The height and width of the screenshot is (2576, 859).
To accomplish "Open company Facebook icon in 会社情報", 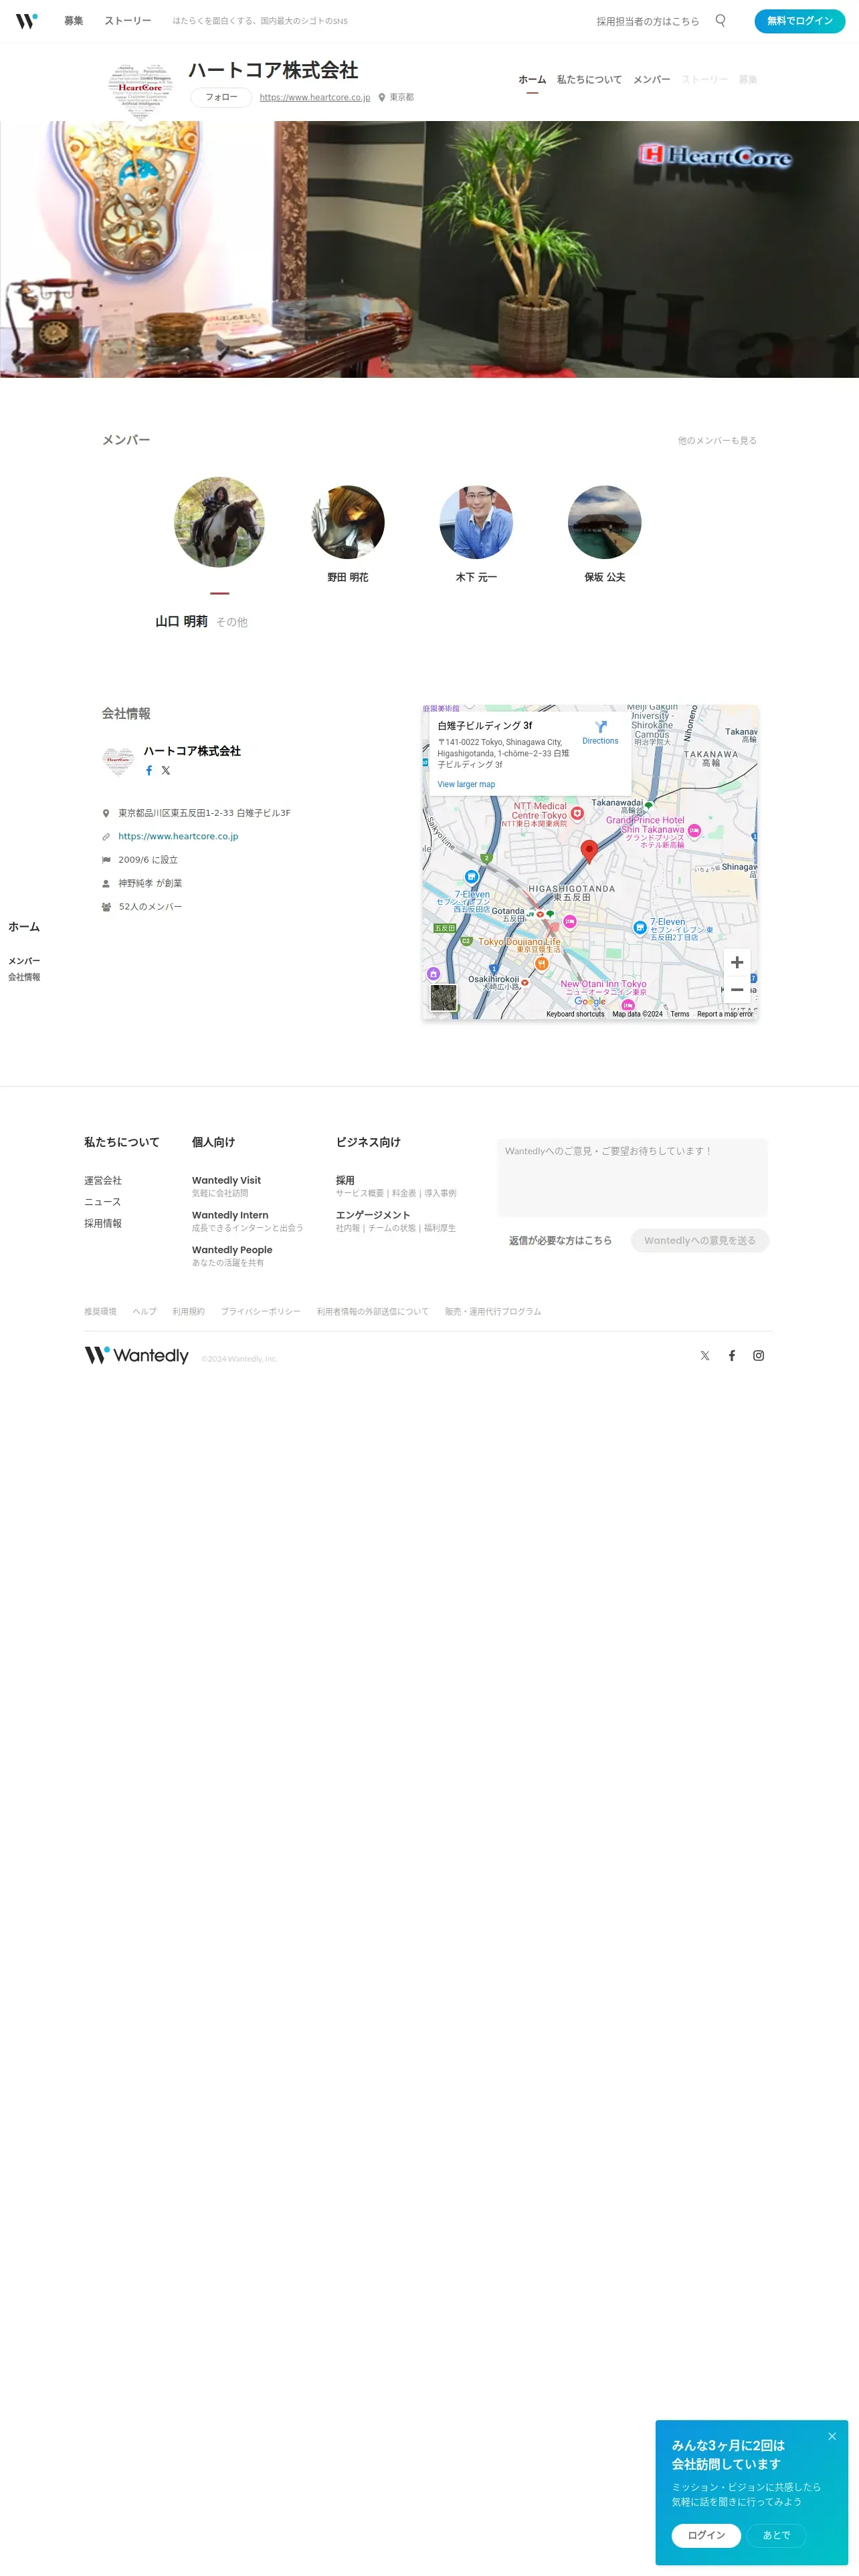I will pyautogui.click(x=149, y=771).
